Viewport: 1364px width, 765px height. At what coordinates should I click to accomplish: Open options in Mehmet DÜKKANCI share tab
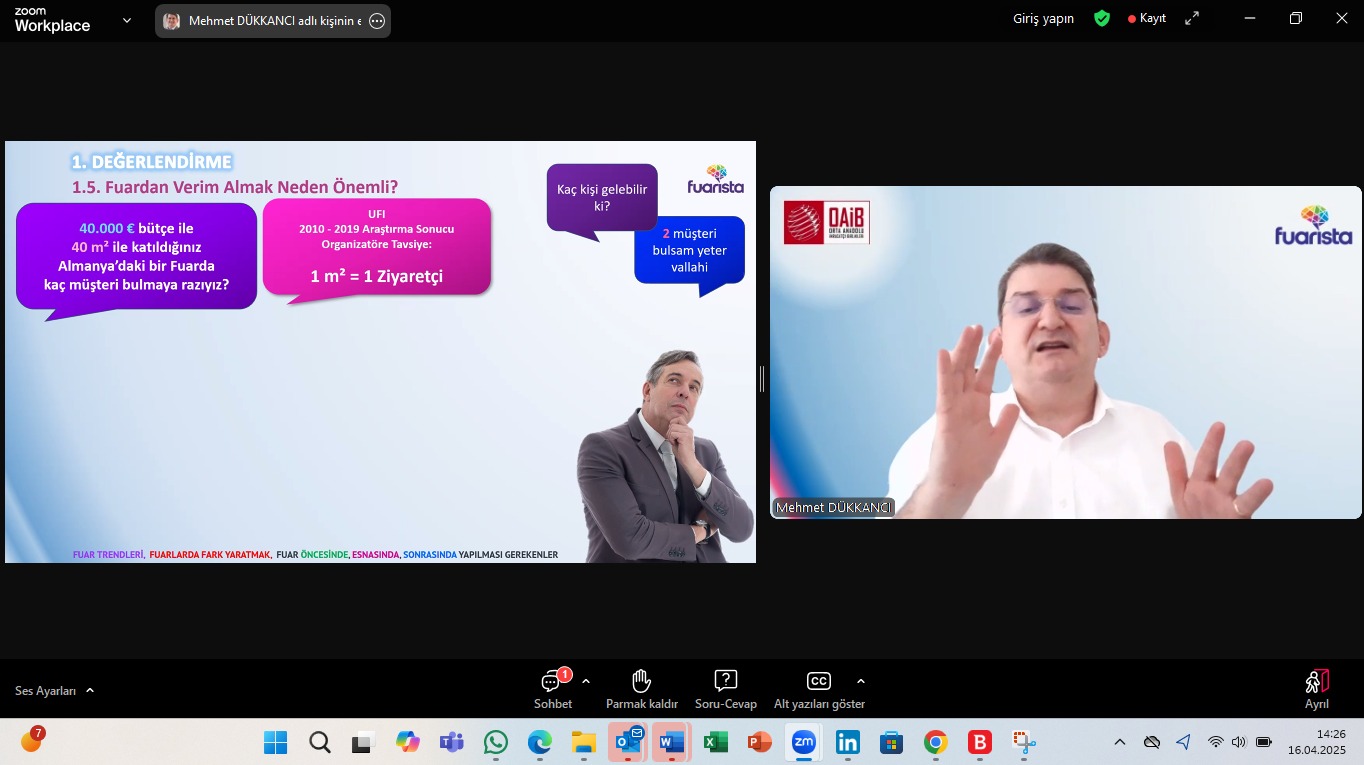click(377, 21)
